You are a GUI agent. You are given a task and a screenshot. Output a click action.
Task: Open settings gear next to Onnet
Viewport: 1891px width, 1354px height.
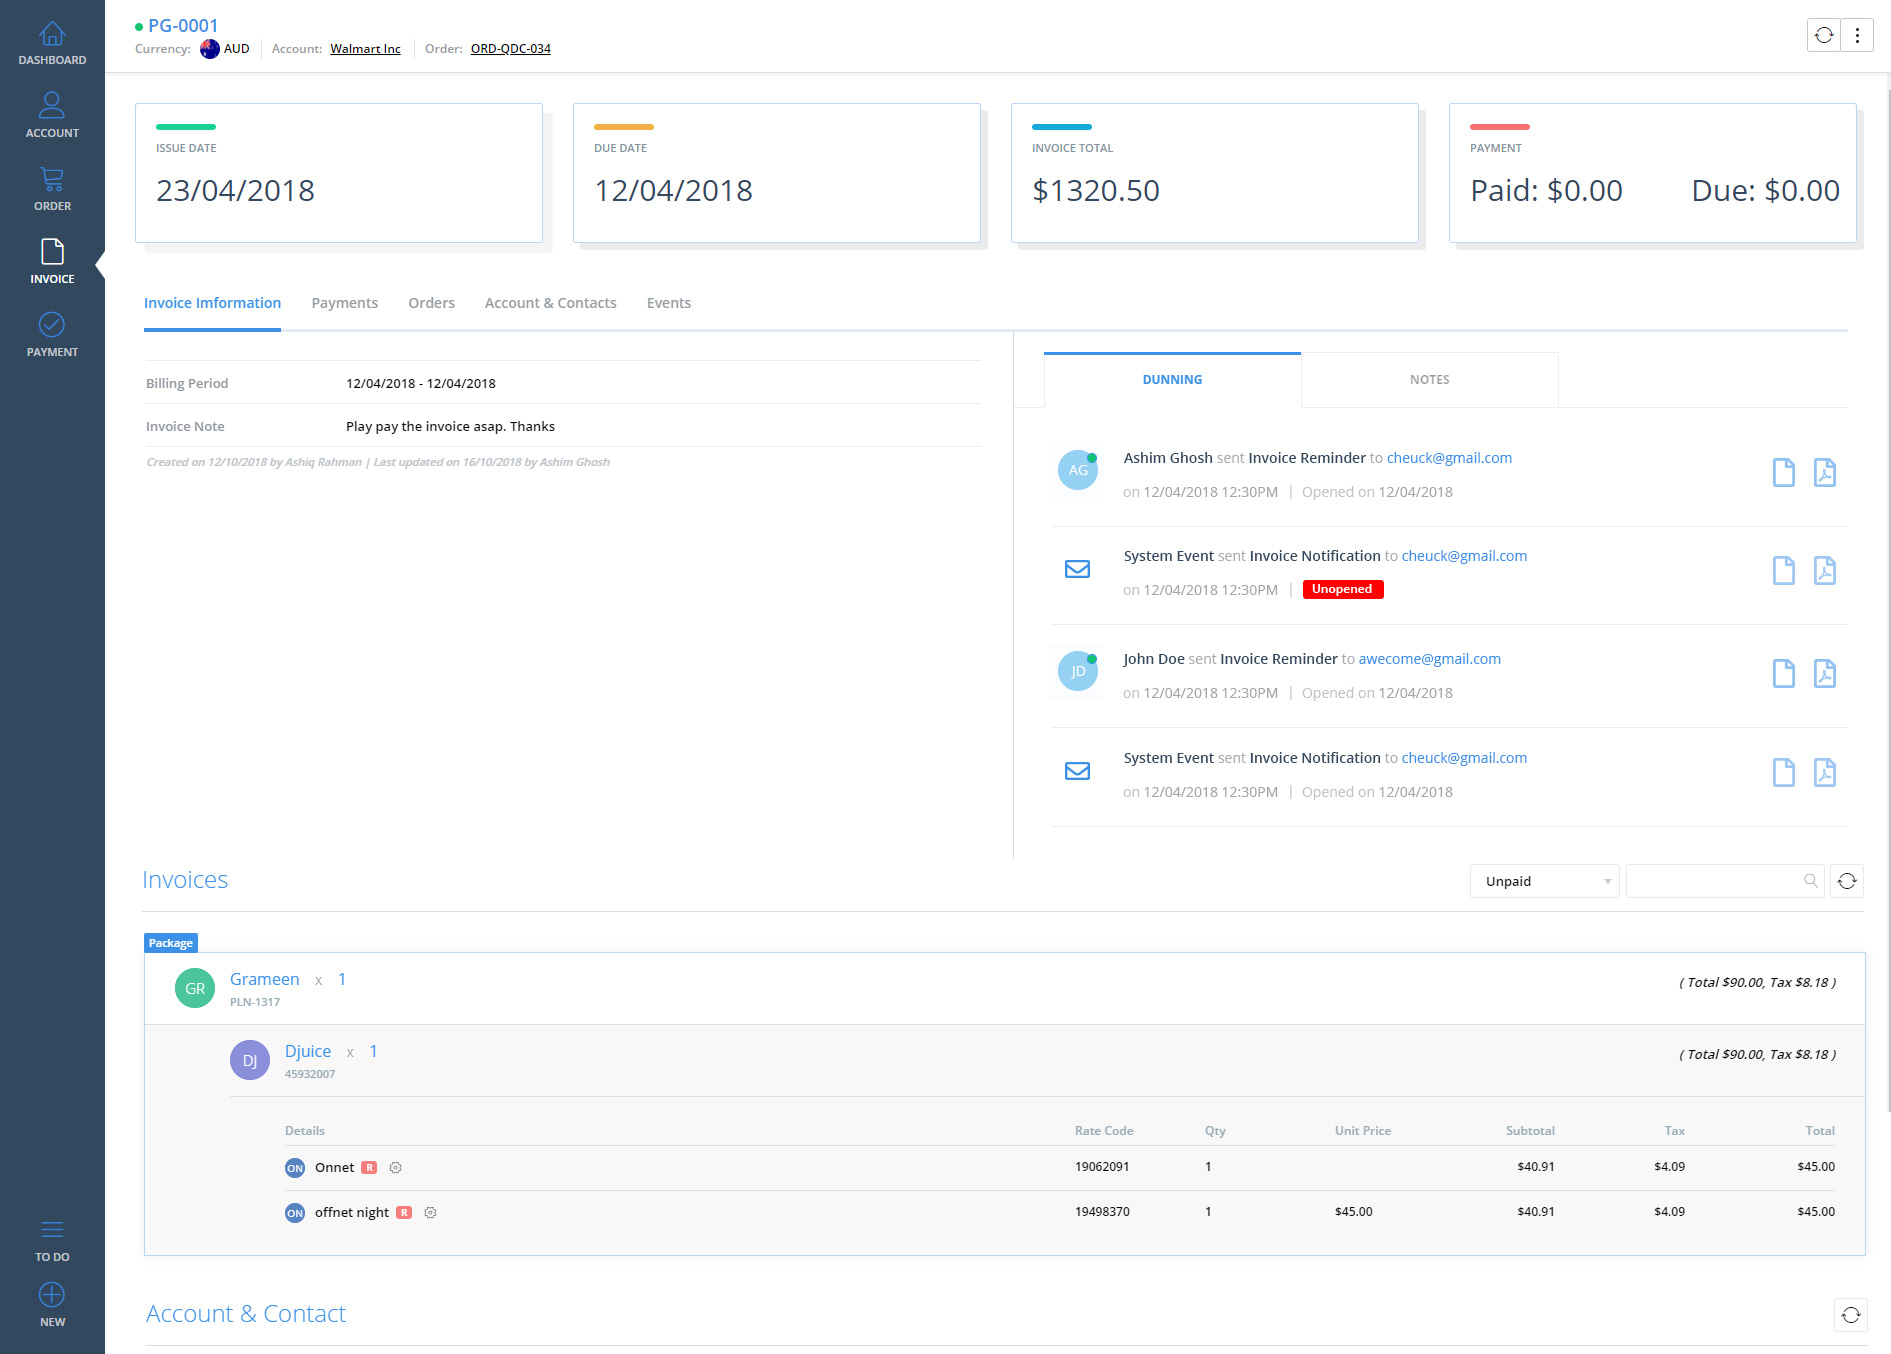[395, 1168]
